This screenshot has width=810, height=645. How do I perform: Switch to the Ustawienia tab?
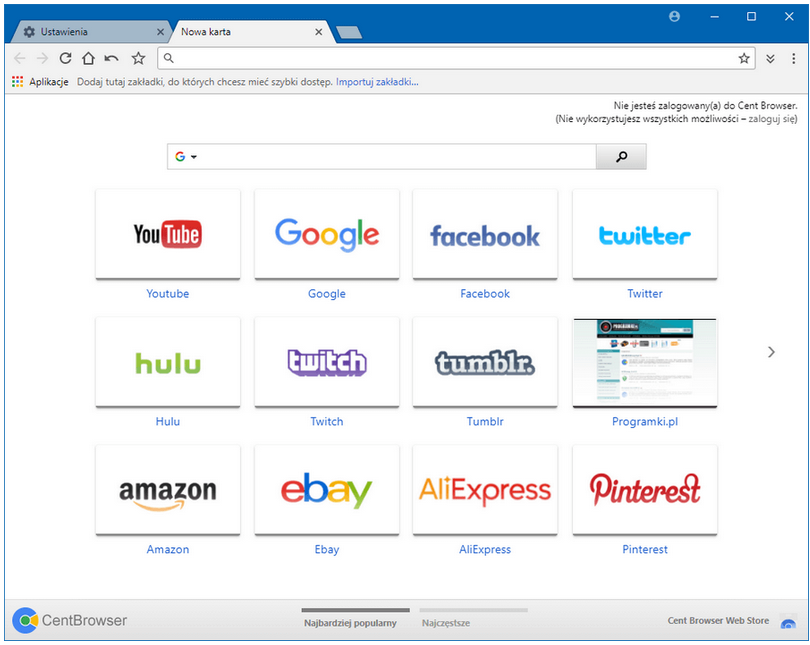tap(91, 32)
